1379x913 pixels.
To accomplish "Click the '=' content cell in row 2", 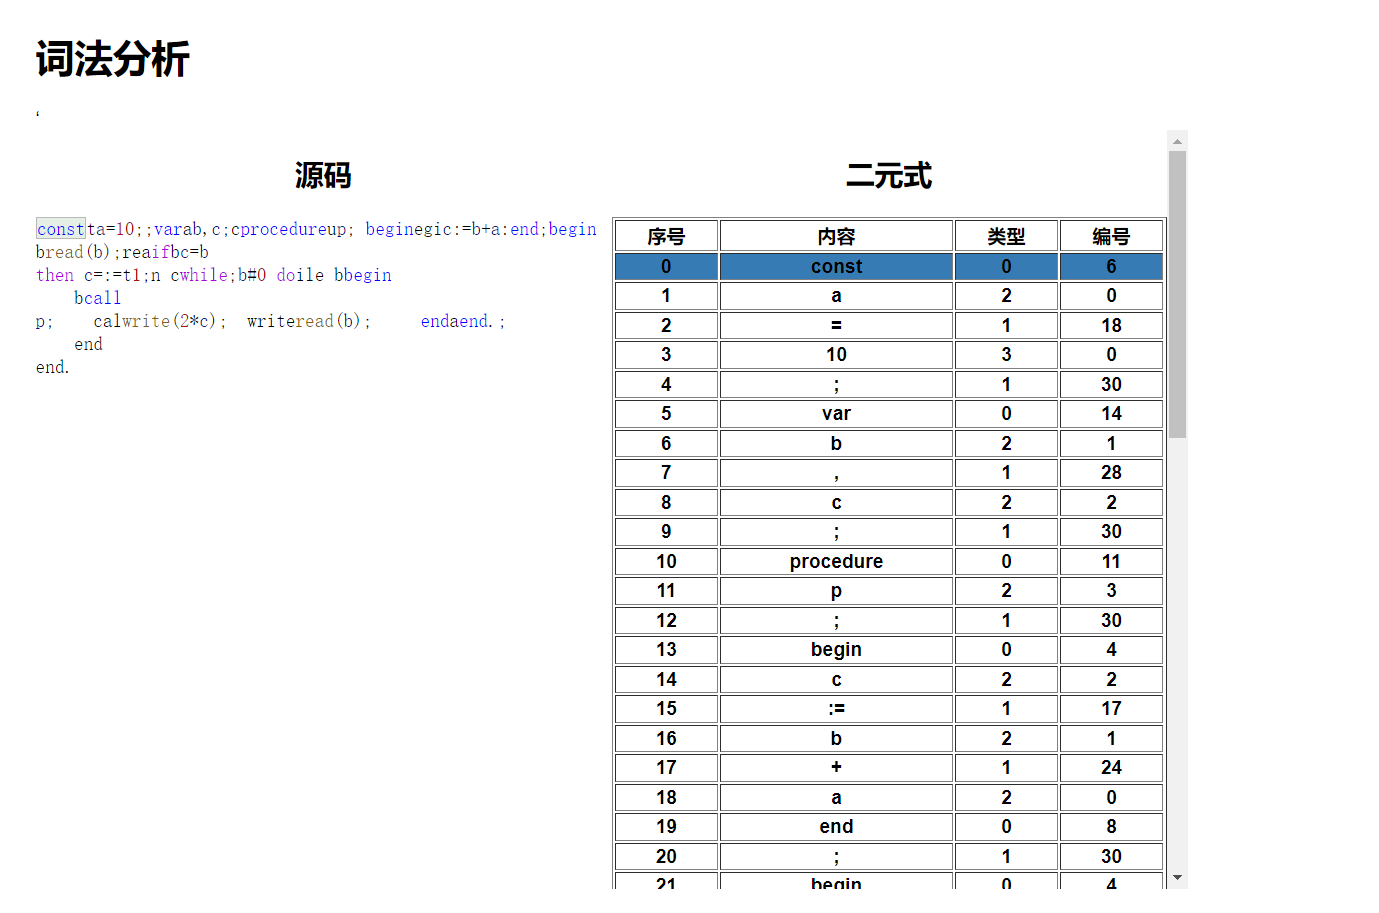I will pyautogui.click(x=836, y=325).
